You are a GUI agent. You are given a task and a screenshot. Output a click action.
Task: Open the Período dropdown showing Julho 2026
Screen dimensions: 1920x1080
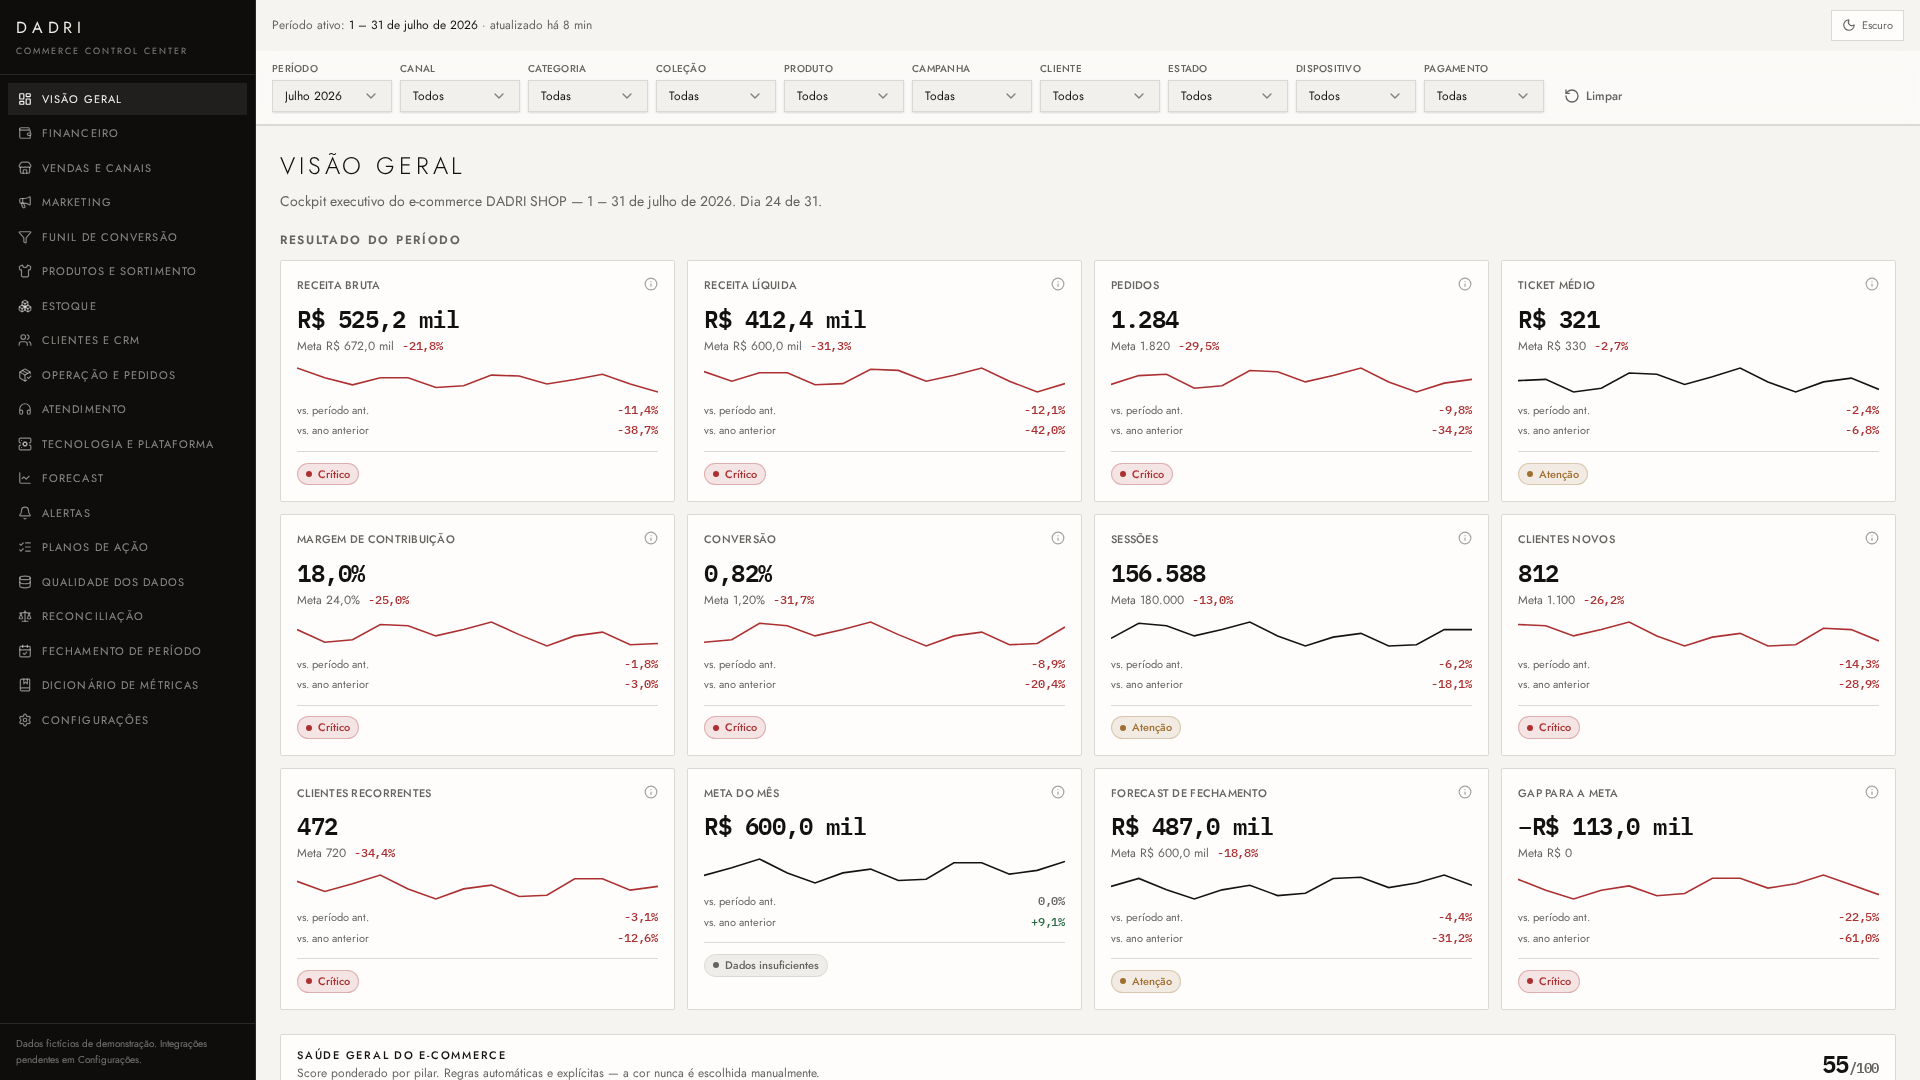tap(332, 96)
